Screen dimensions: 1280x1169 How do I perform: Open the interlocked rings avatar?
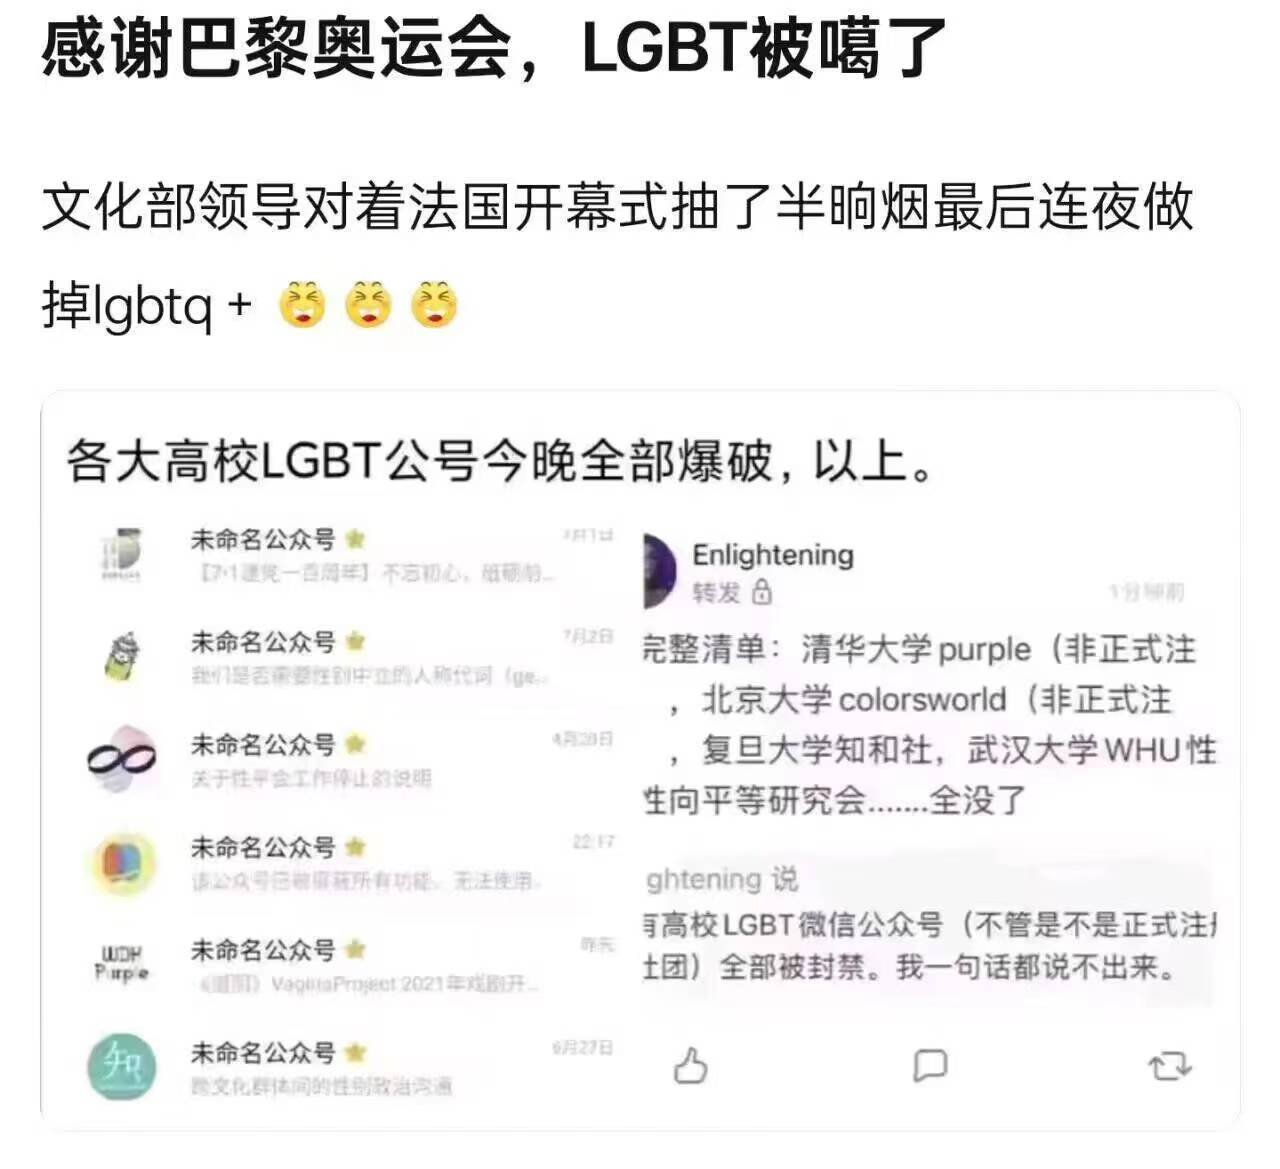click(x=122, y=759)
